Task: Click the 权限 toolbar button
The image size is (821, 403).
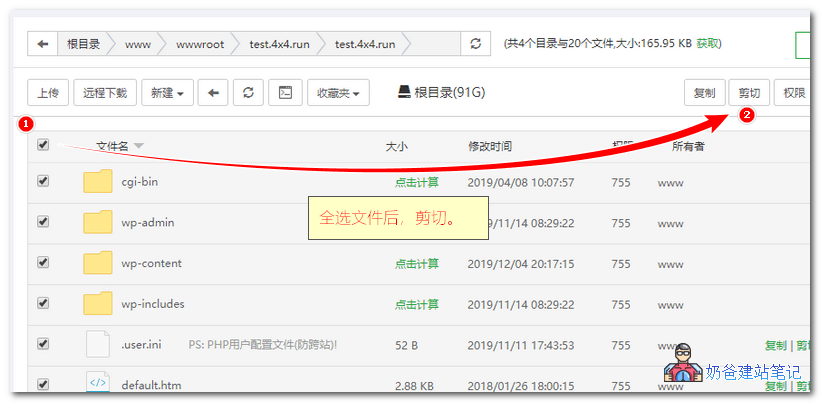Action: coord(794,93)
